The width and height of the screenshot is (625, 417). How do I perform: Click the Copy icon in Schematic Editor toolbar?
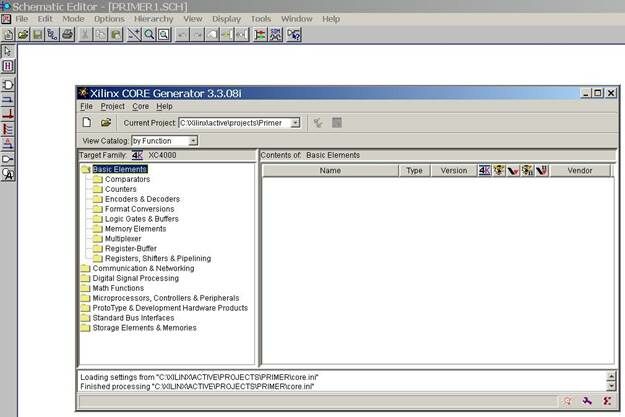tap(100, 35)
